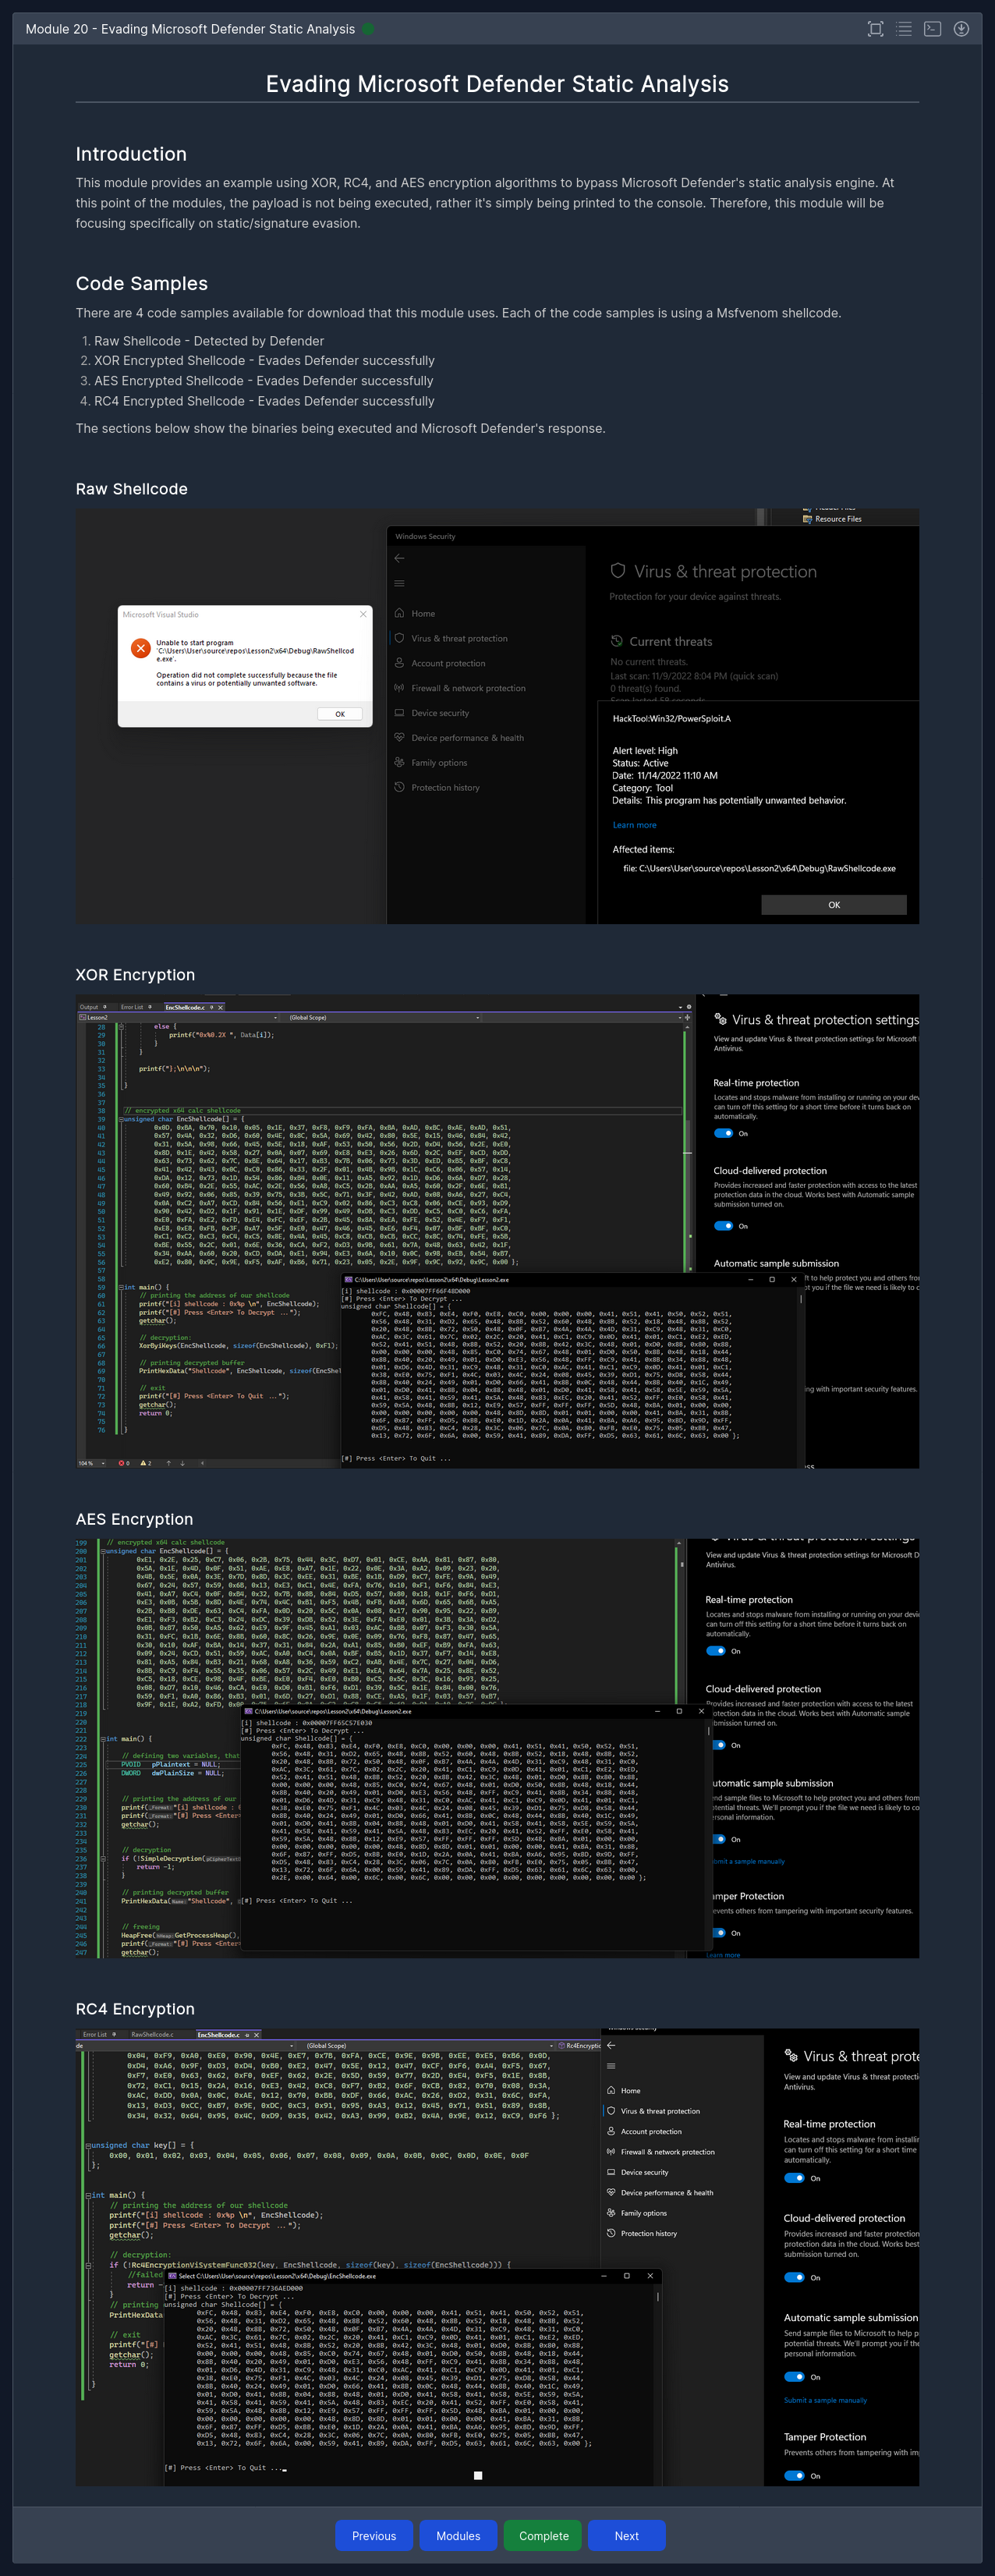995x2576 pixels.
Task: Click the list item 'XOR Encrypted Shellcode - Evades Defender successfully'
Action: (264, 361)
